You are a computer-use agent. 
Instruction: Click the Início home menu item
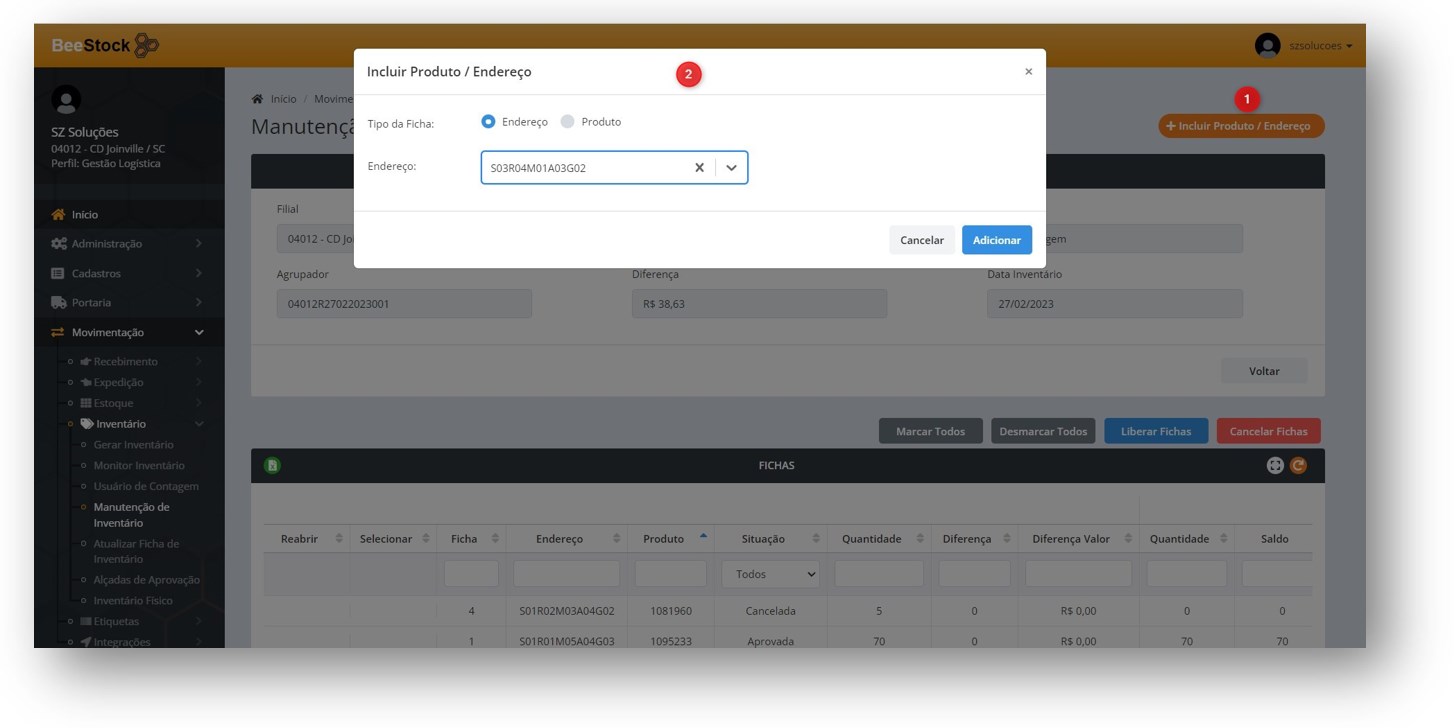[x=85, y=214]
